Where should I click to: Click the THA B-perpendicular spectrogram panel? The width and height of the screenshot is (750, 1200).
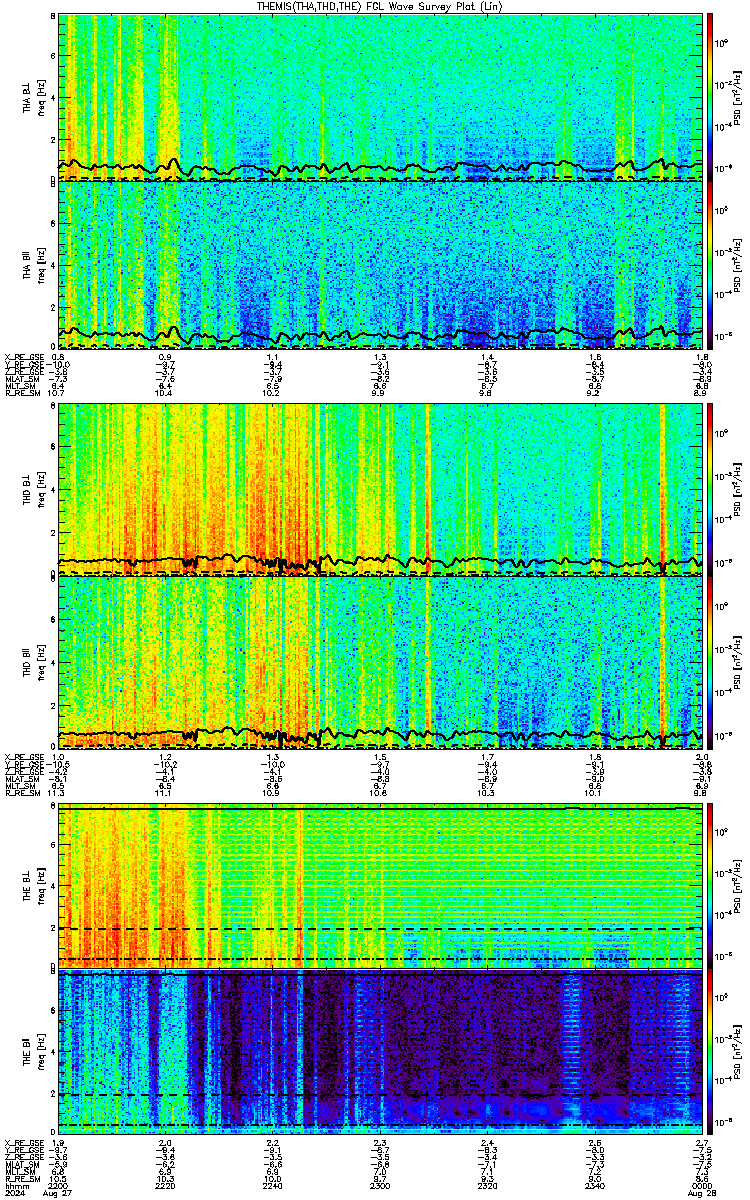click(380, 97)
